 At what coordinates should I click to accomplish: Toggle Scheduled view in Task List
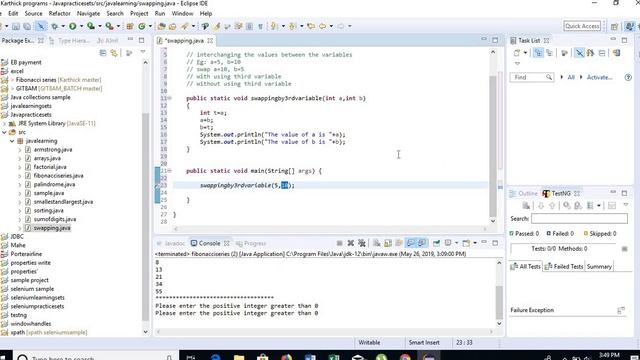point(549,53)
